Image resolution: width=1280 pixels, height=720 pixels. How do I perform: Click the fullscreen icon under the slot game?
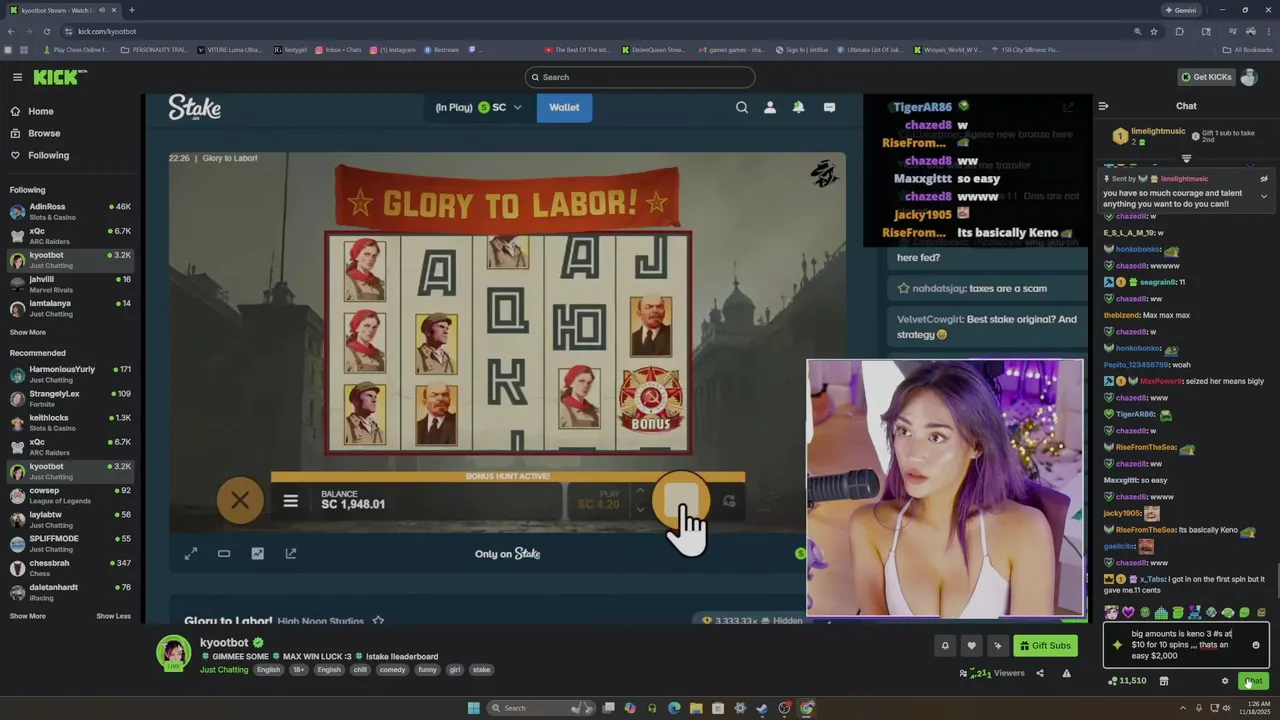pyautogui.click(x=191, y=553)
